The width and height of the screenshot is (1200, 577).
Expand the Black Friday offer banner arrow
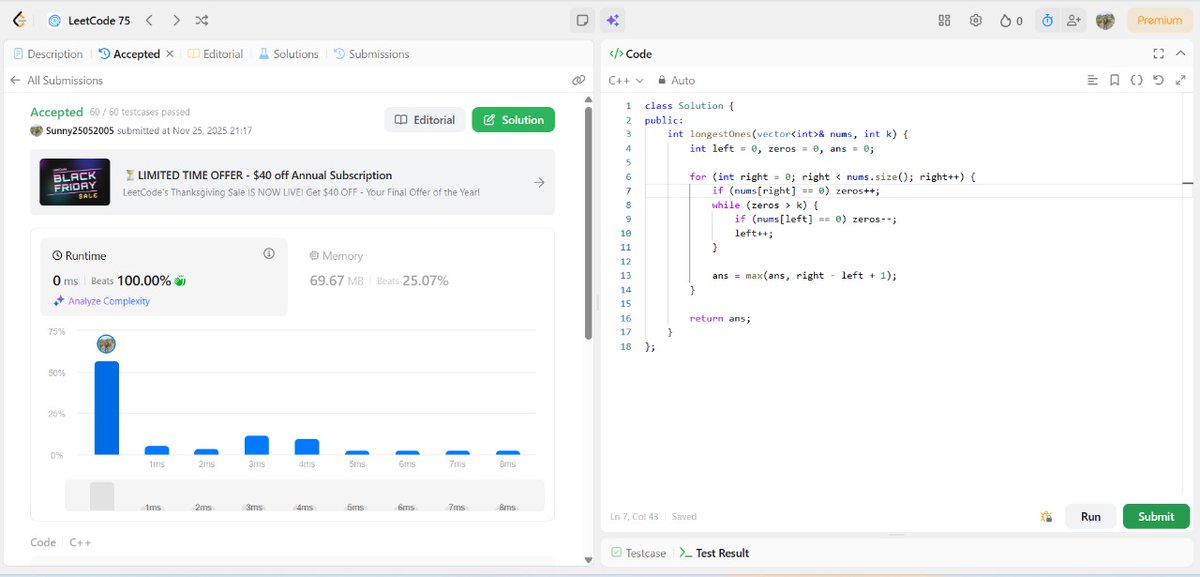[x=538, y=183]
